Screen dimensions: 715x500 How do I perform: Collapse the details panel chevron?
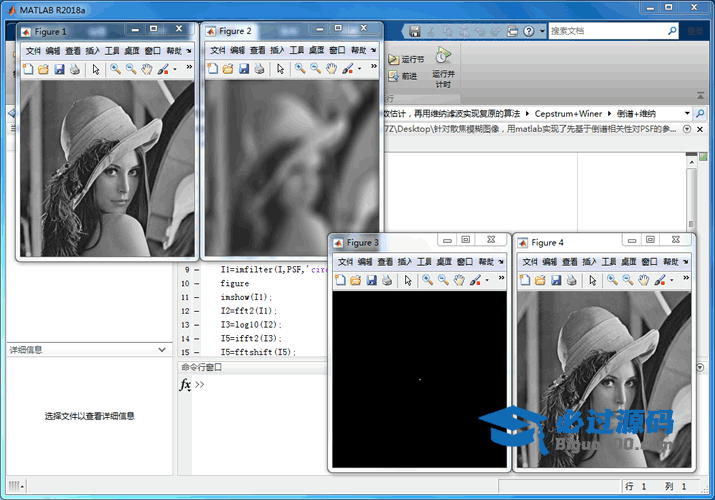pos(162,350)
